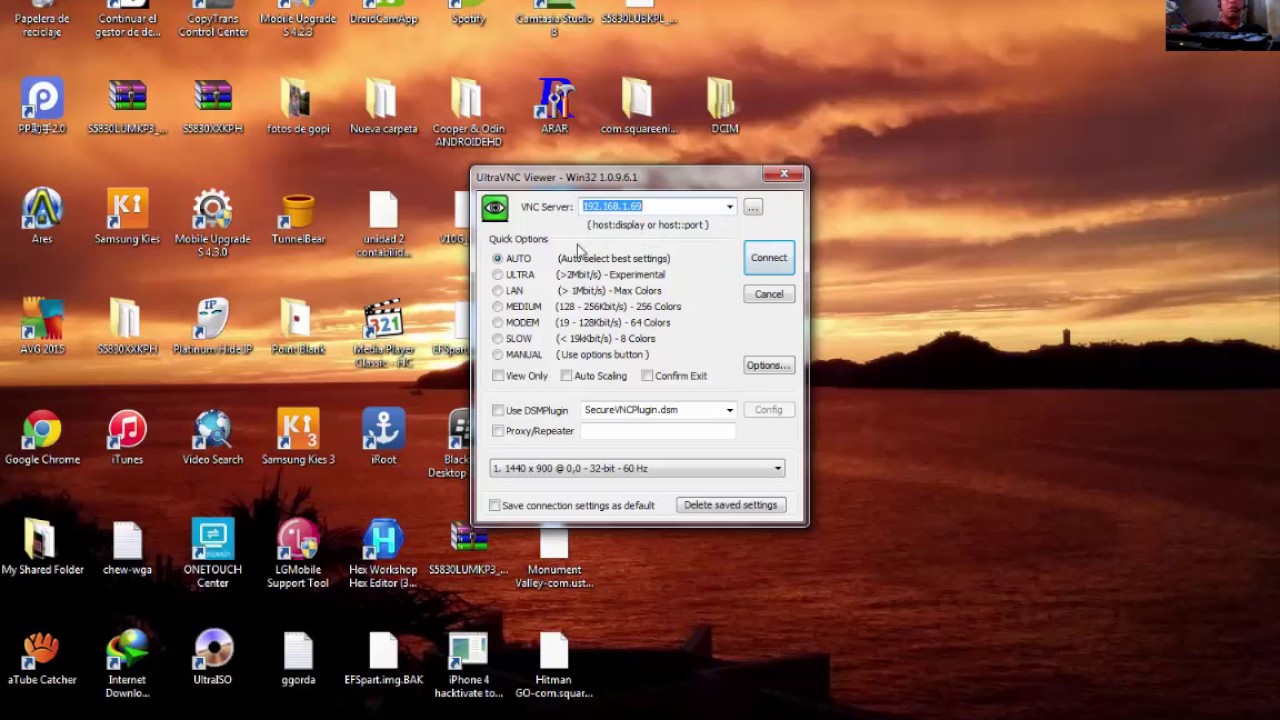This screenshot has height=720, width=1280.
Task: Open the Ares desktop icon
Action: [42, 216]
